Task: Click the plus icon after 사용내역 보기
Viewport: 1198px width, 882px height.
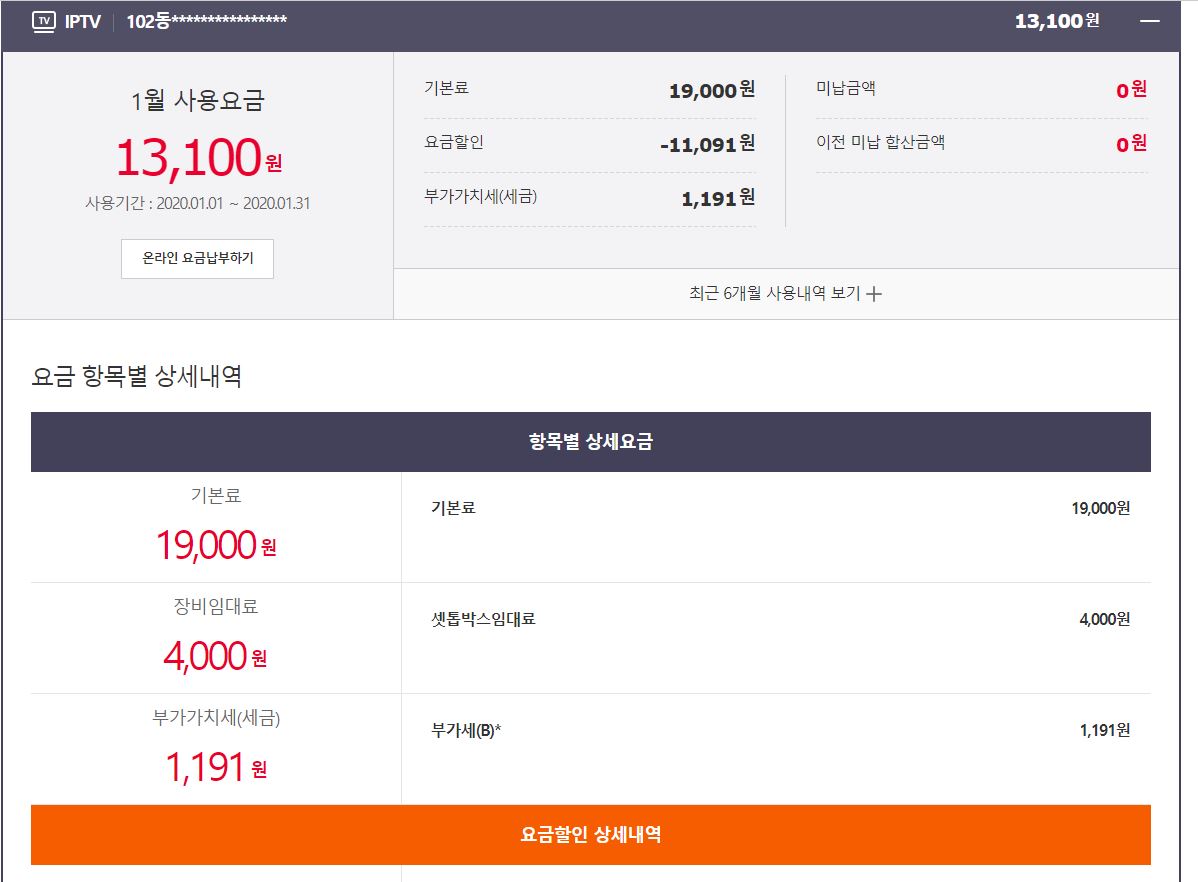Action: (874, 294)
